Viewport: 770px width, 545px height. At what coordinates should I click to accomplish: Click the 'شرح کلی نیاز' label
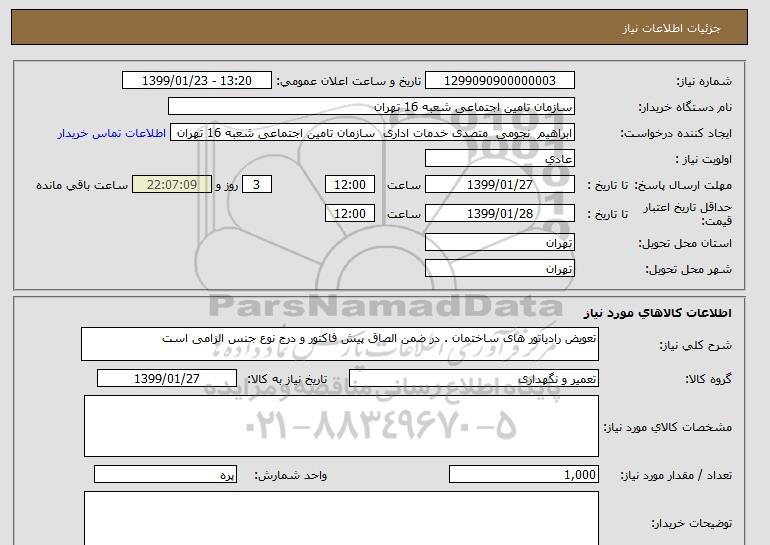[x=695, y=345]
